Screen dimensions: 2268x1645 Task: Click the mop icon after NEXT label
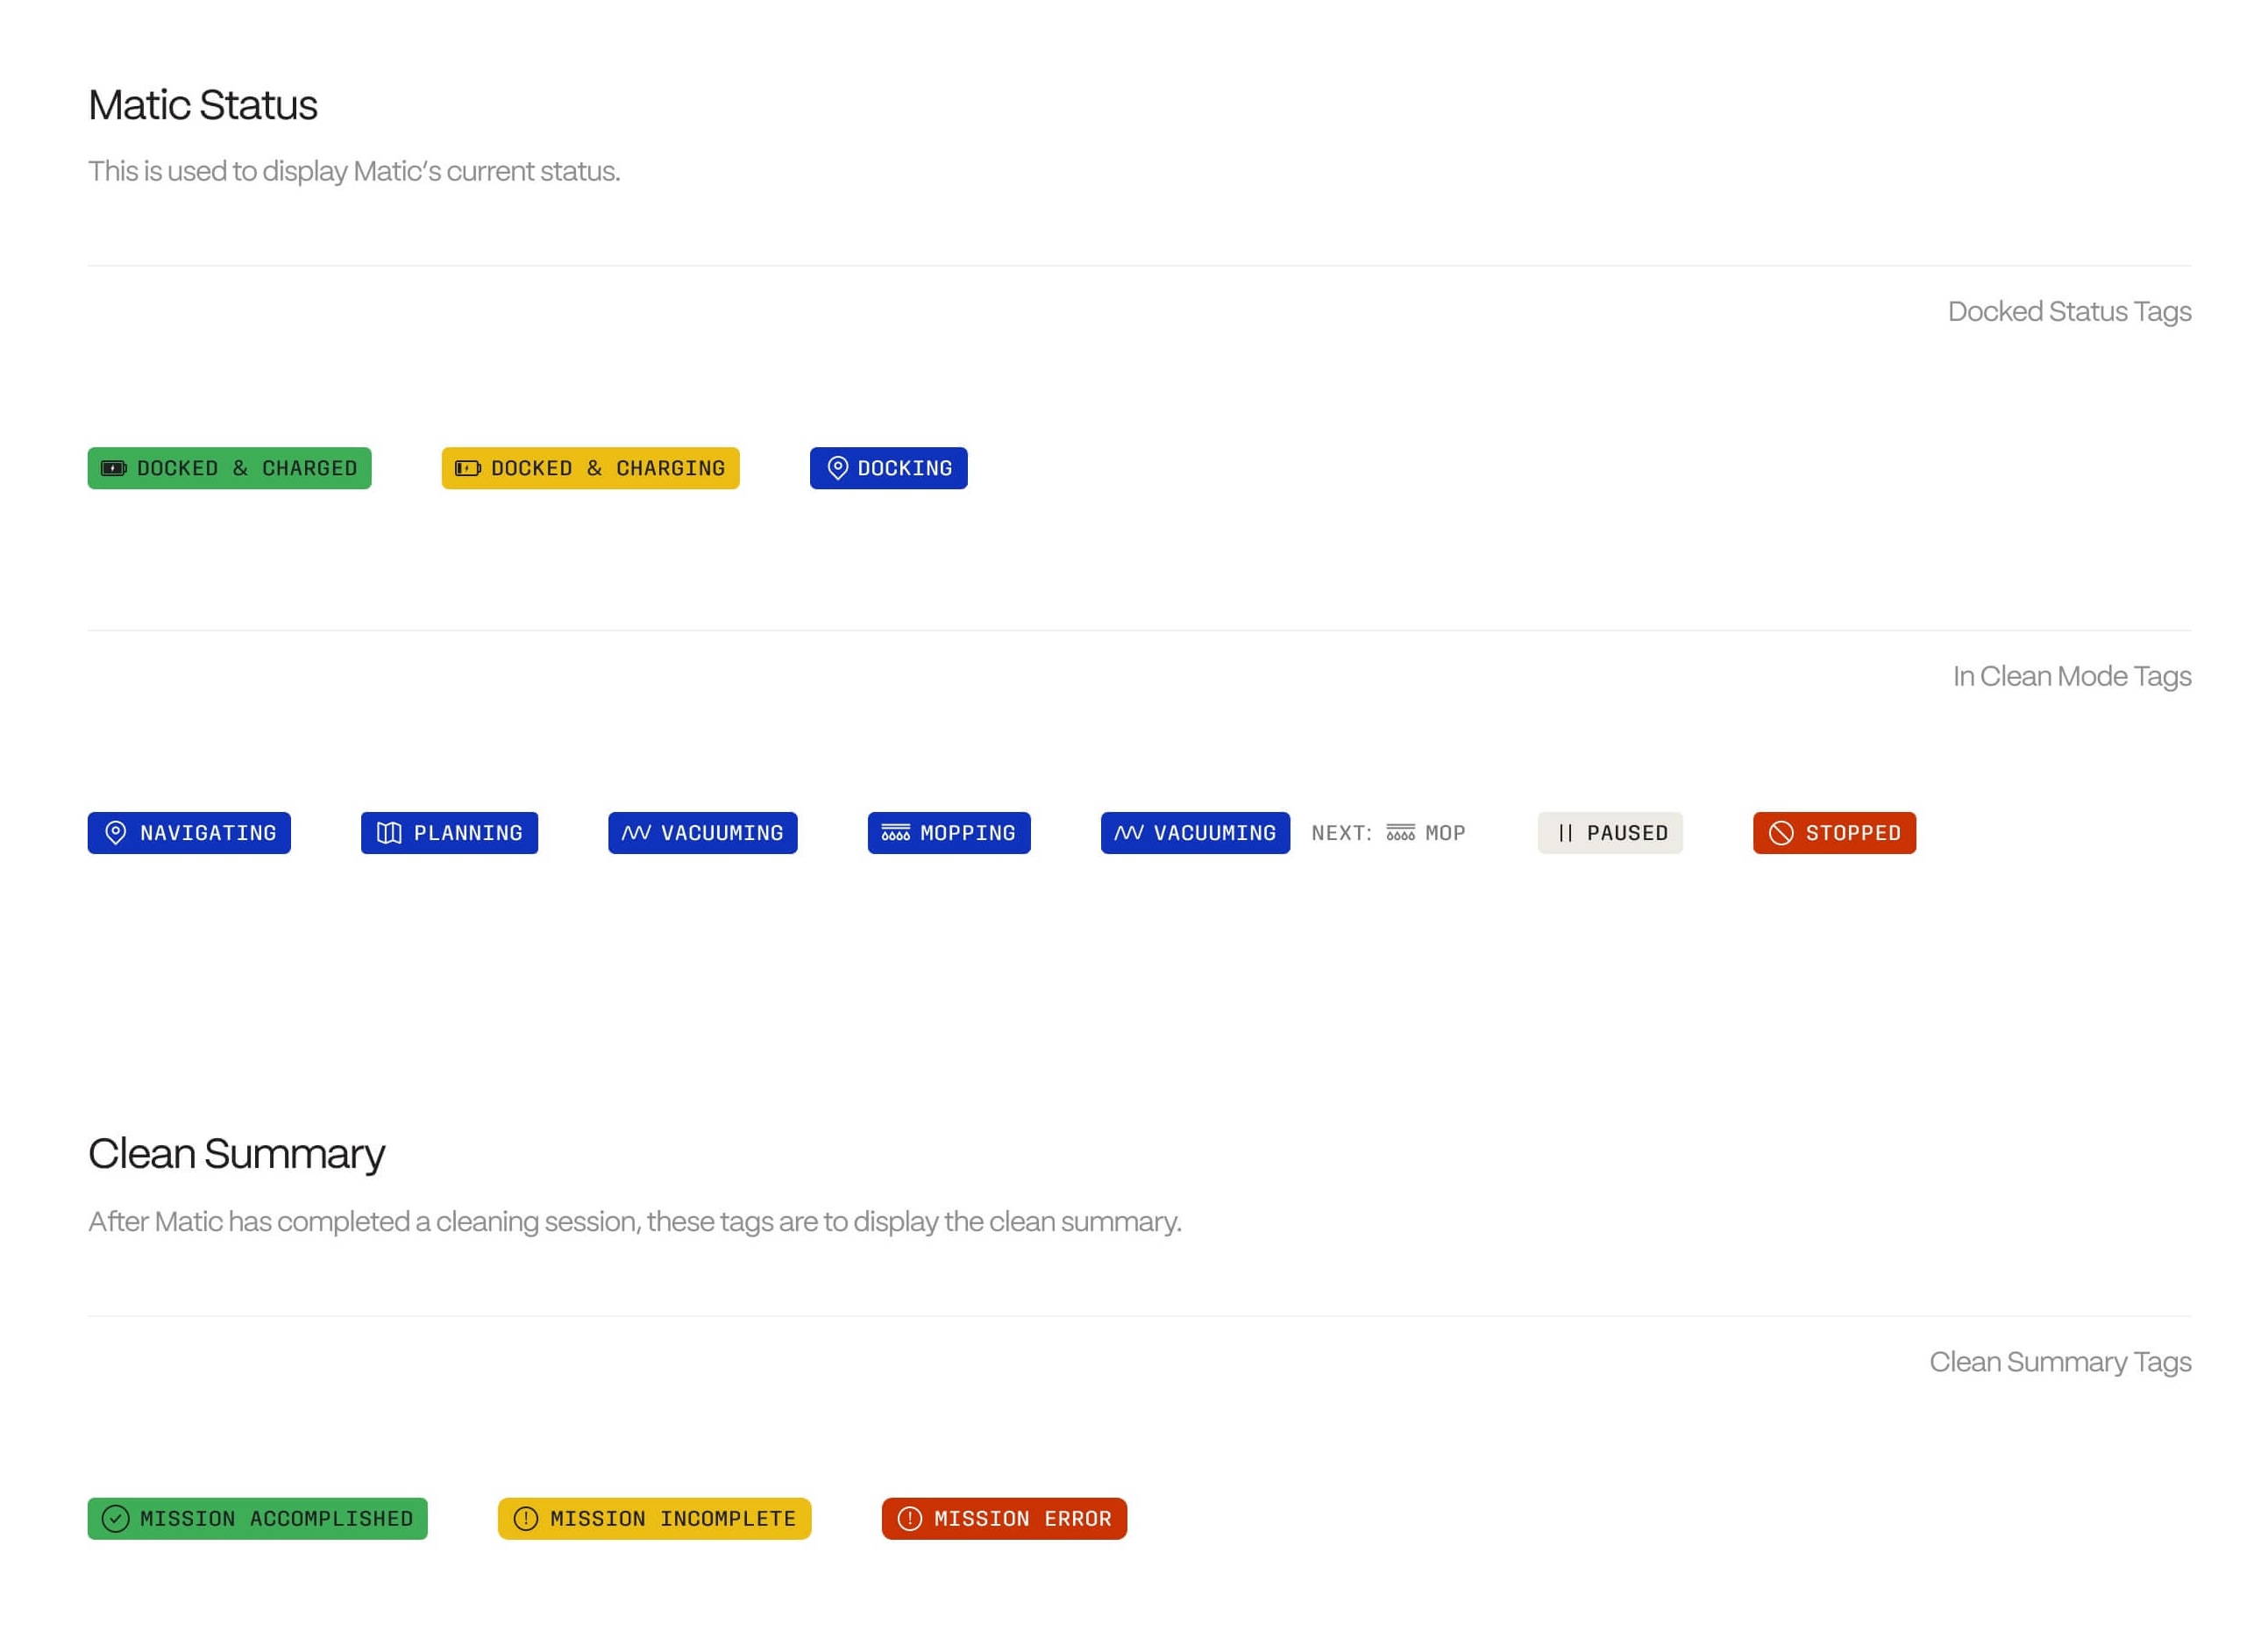(1401, 833)
